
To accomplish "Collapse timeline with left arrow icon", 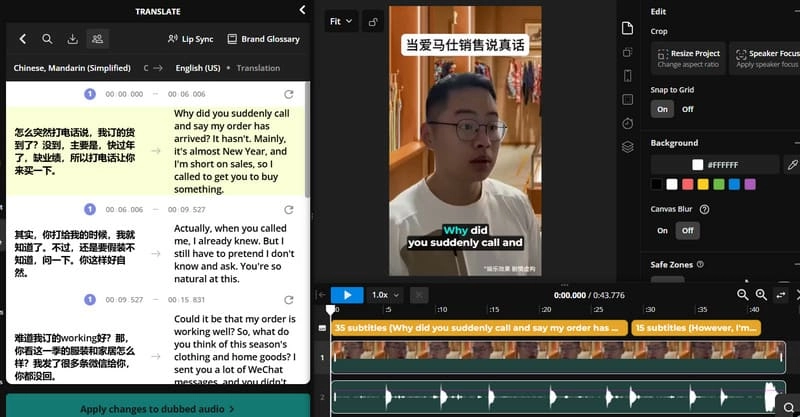I will point(321,295).
